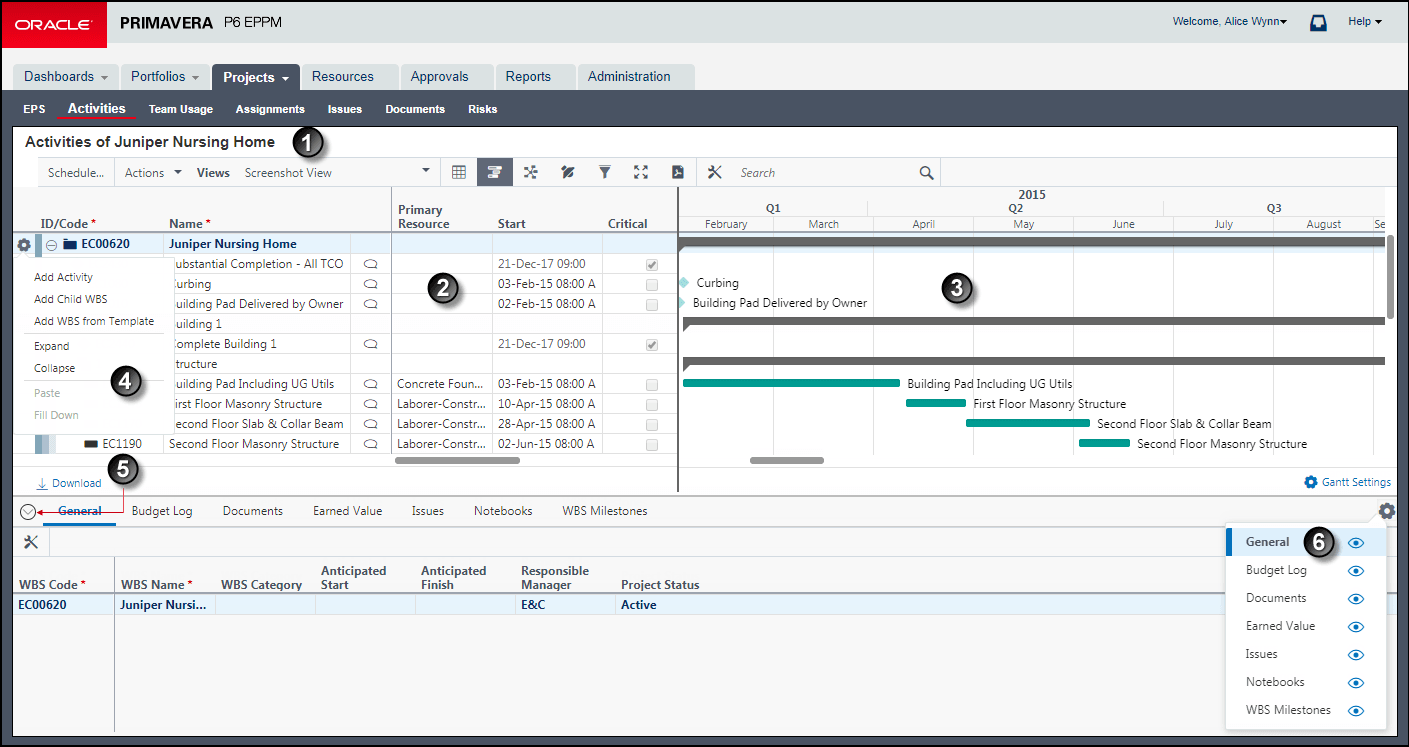This screenshot has width=1409, height=747.
Task: Collapse the details panel using circle chevron
Action: pyautogui.click(x=28, y=511)
